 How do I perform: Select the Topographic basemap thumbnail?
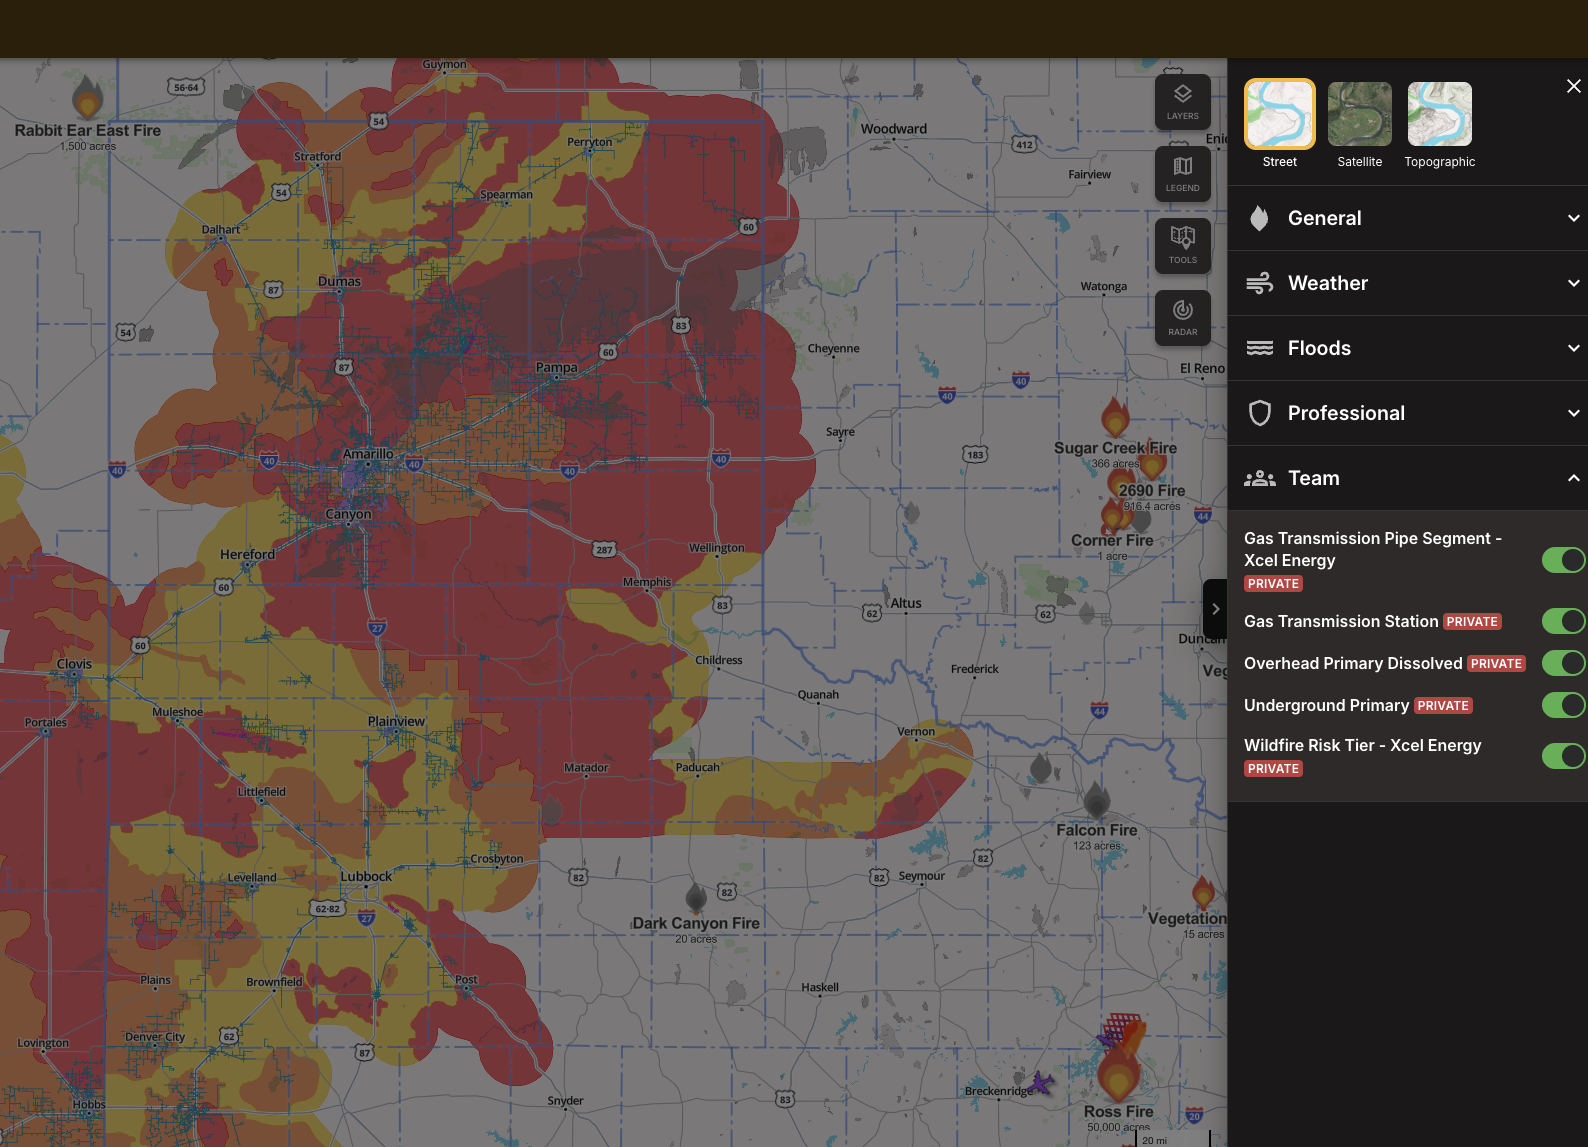pyautogui.click(x=1440, y=114)
